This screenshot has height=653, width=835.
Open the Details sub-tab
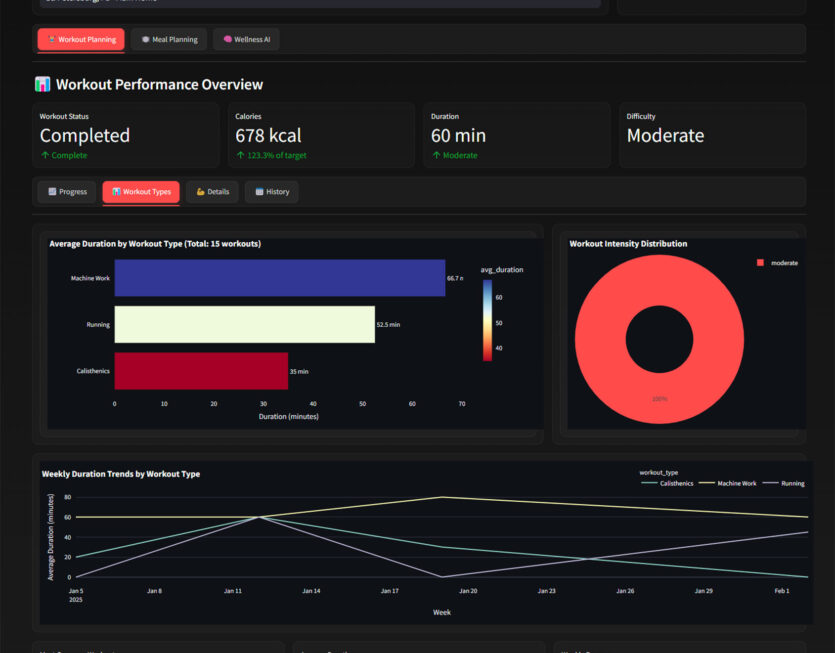(x=212, y=192)
